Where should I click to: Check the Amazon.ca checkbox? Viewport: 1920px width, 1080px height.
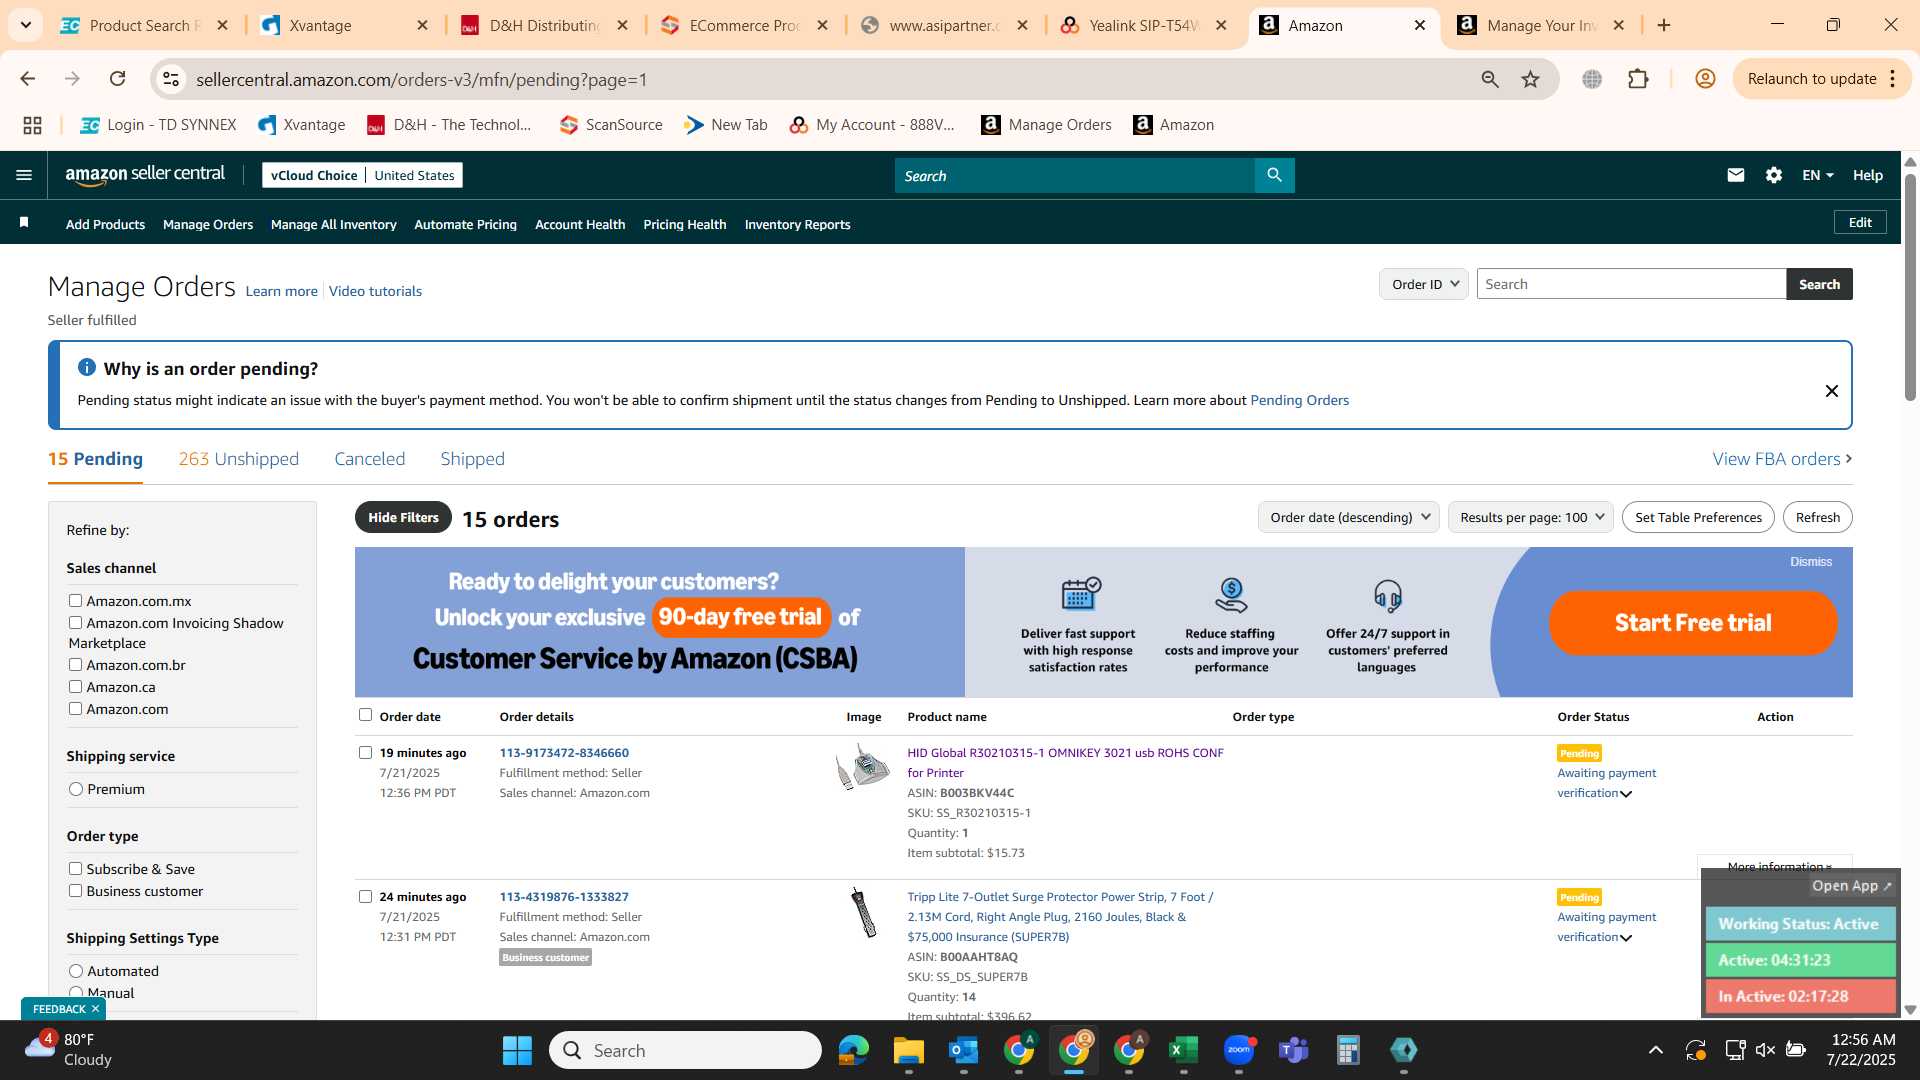[x=75, y=686]
